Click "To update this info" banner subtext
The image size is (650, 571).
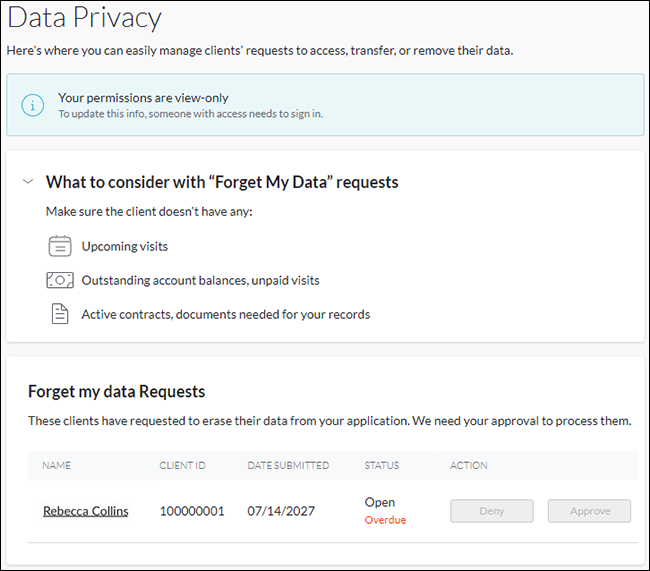[191, 114]
